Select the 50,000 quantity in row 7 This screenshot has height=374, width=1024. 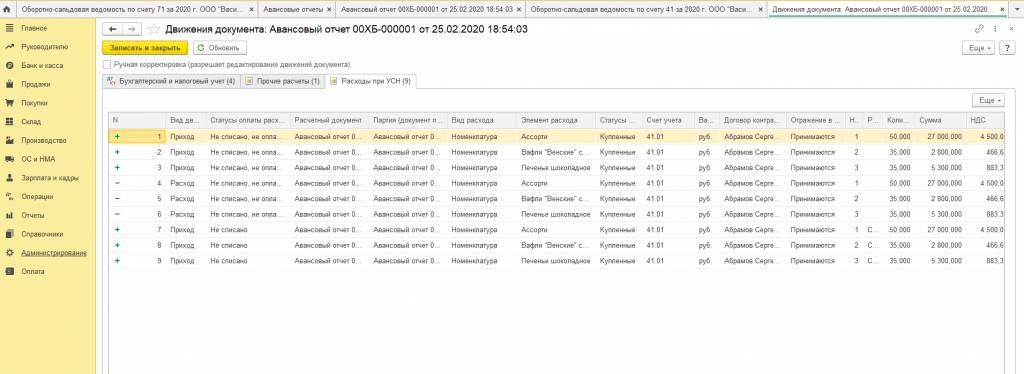point(899,230)
